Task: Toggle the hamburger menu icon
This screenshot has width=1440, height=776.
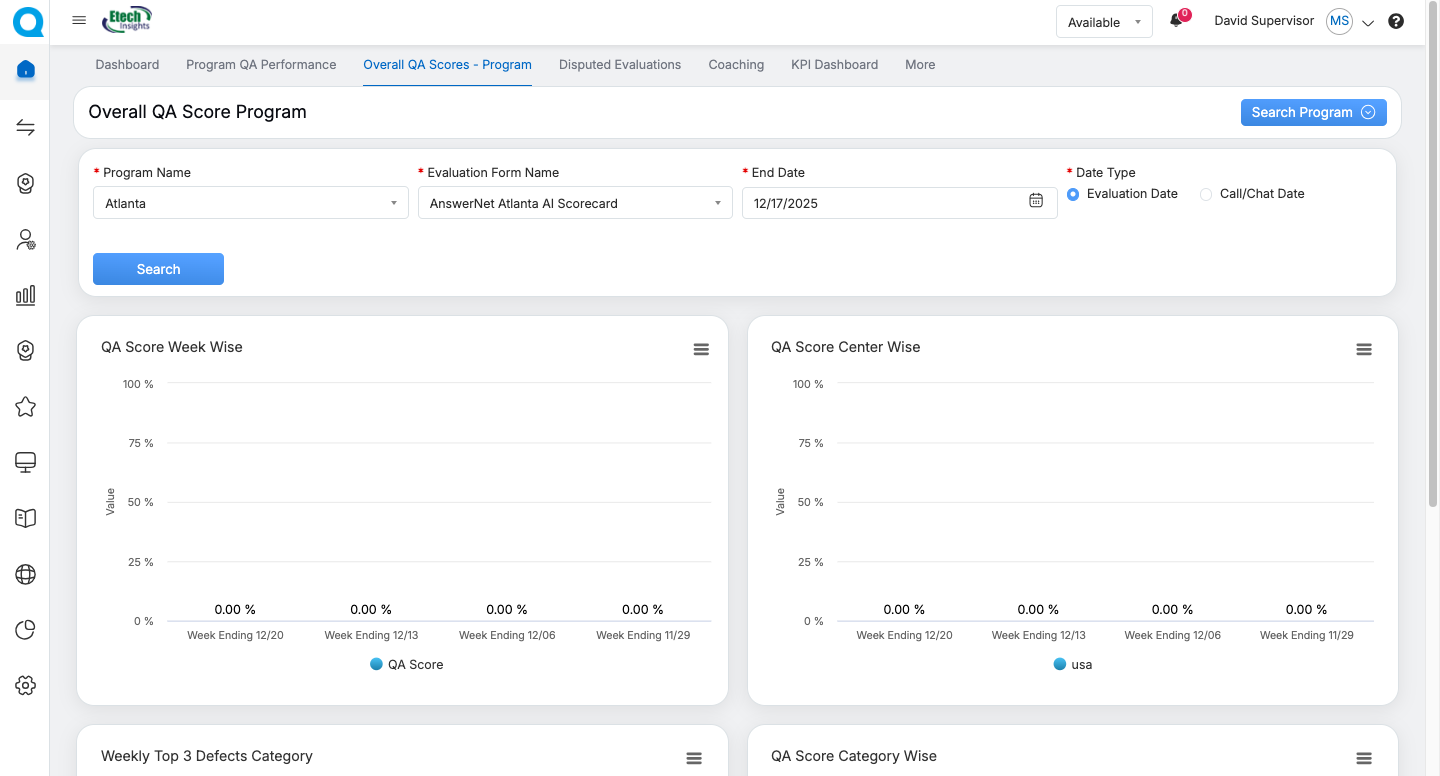Action: pos(79,20)
